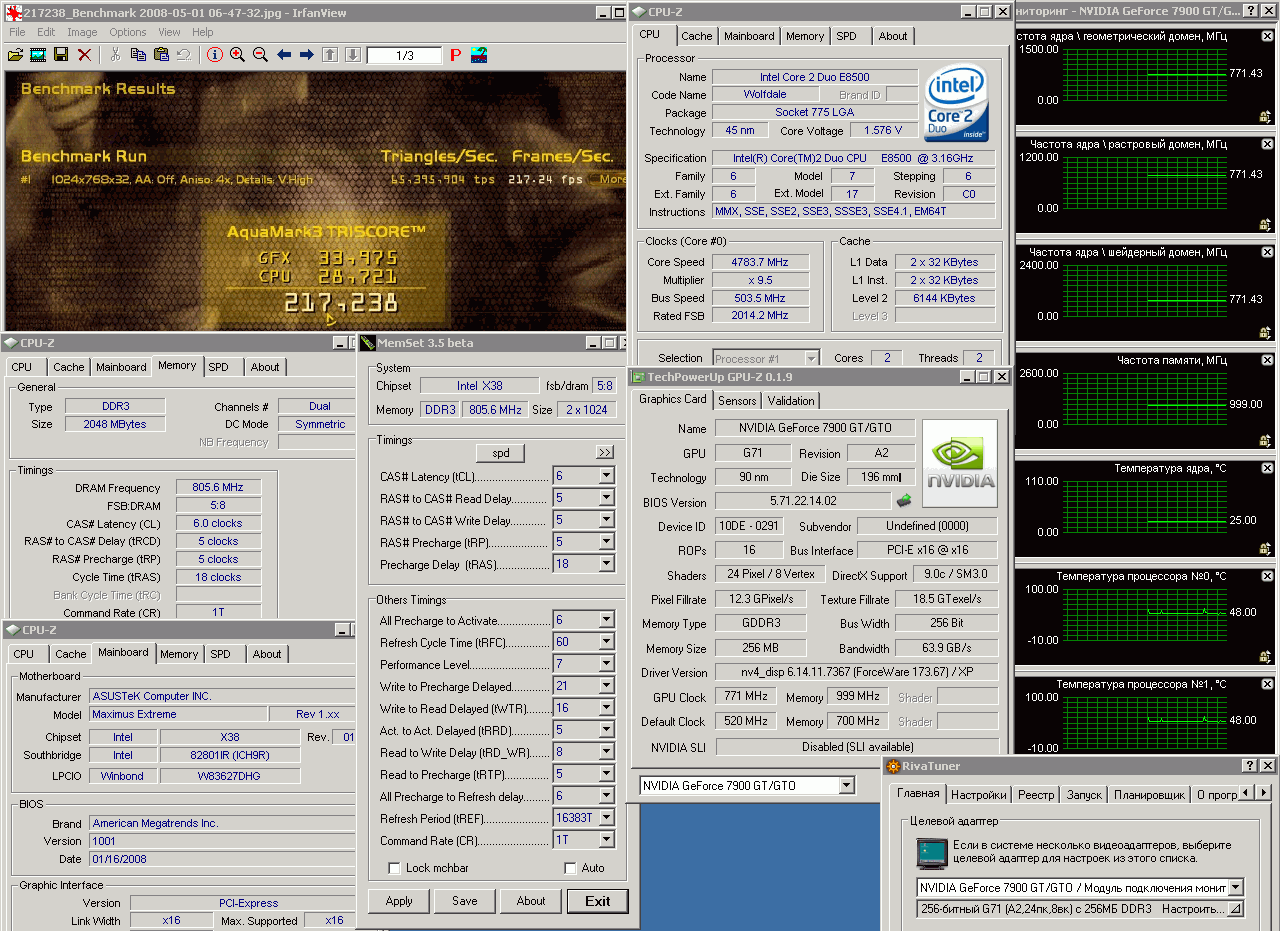This screenshot has height=931, width=1280.
Task: Open CAS# Latency (tCL) dropdown in MemSet
Action: (x=606, y=476)
